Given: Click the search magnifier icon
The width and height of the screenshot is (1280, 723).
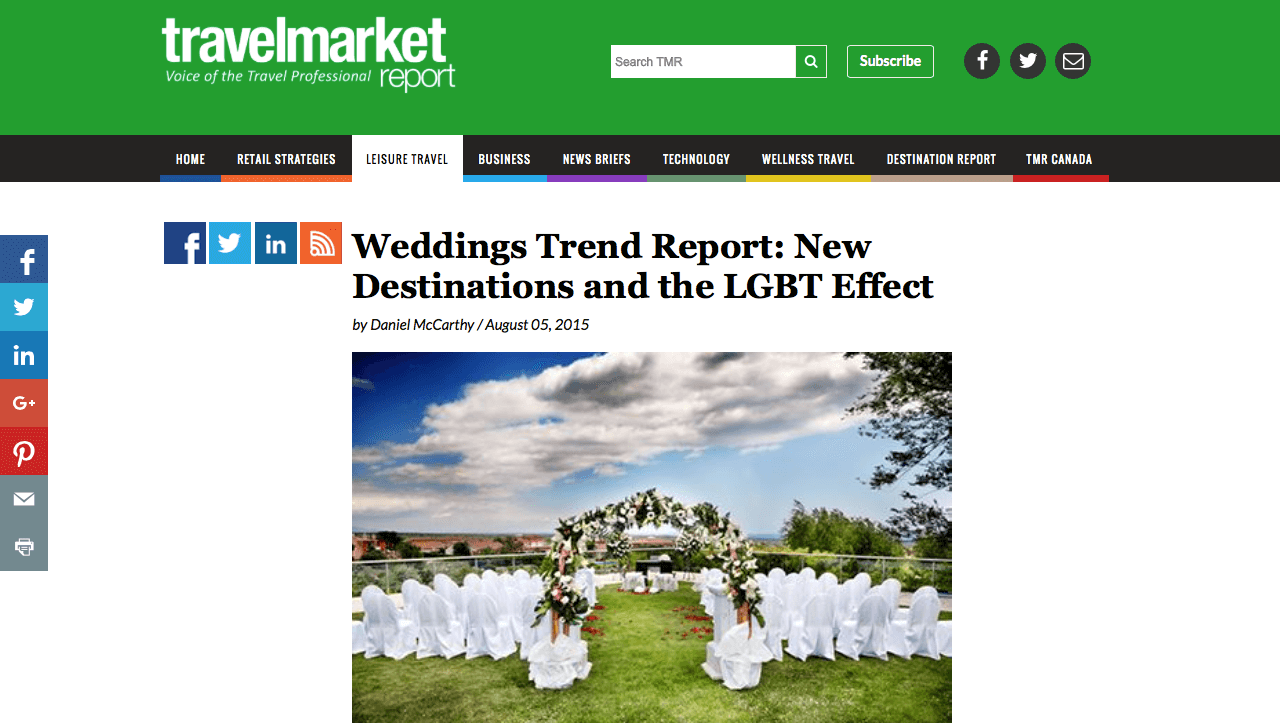Looking at the screenshot, I should click(x=811, y=61).
